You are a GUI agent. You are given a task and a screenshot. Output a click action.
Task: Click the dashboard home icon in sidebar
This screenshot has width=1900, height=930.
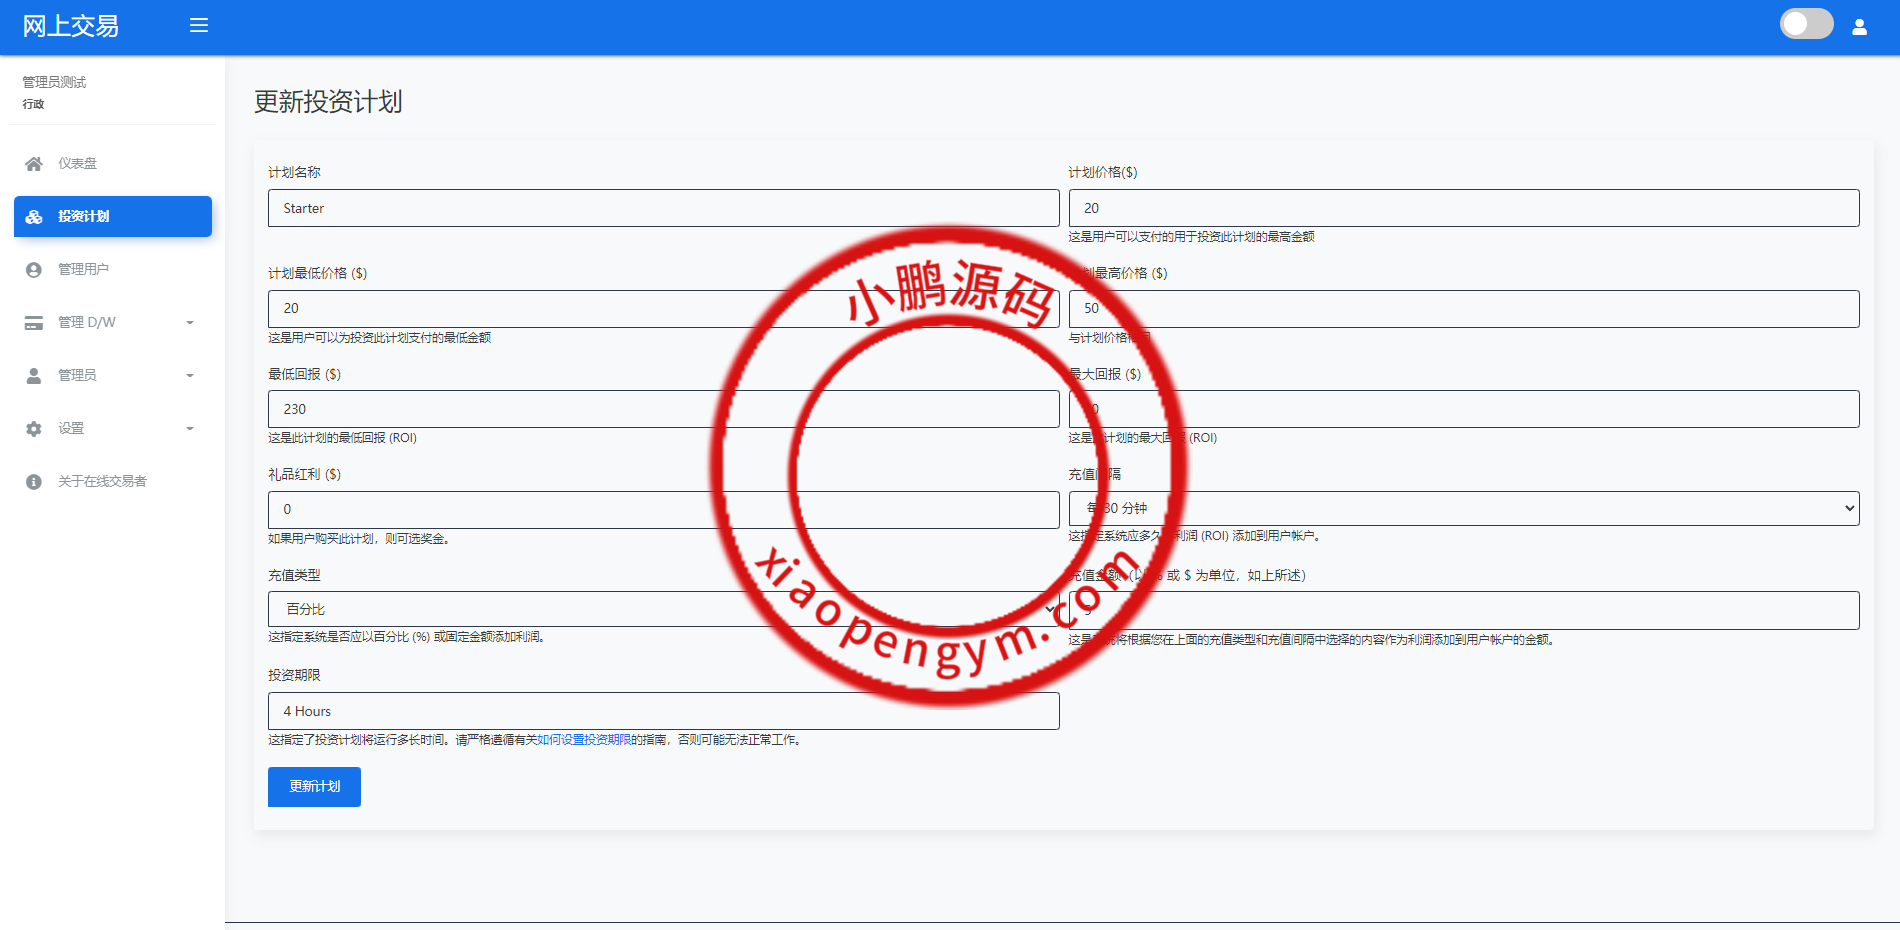pyautogui.click(x=34, y=164)
